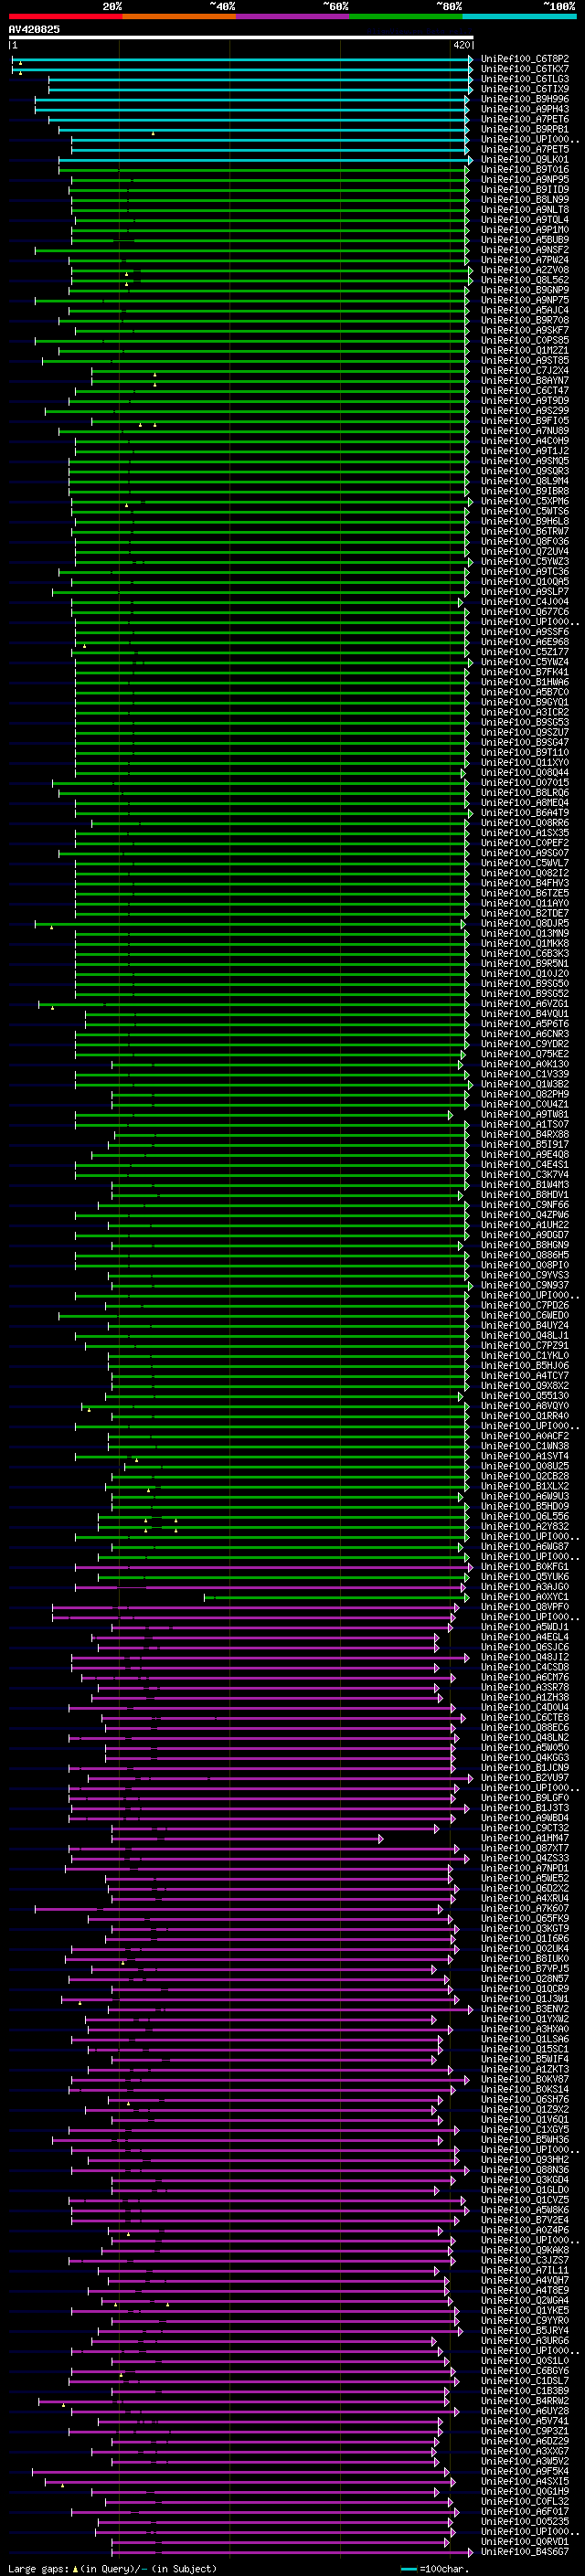Click the UniRef100_C0PS85 label
The image size is (585, 2576).
tap(525, 340)
